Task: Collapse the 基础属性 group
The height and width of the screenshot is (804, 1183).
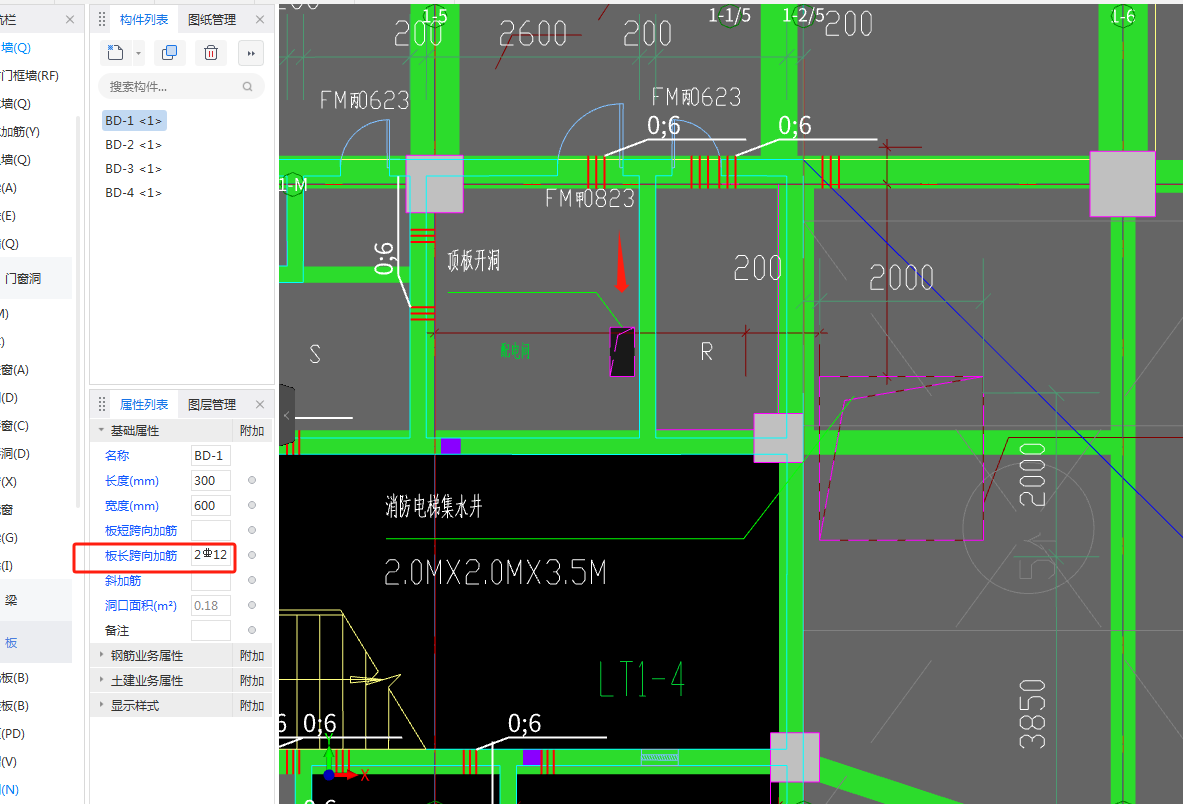Action: coord(101,430)
